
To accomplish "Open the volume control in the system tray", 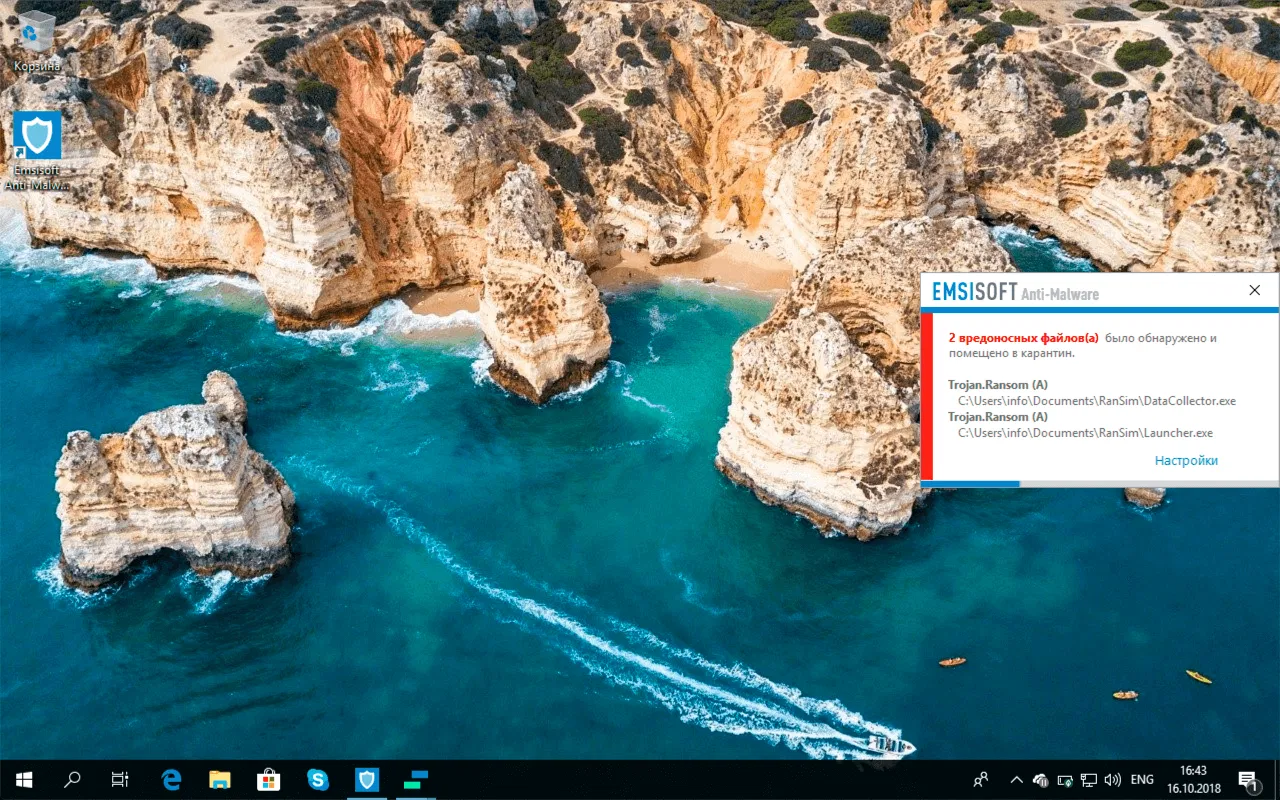I will point(1113,780).
